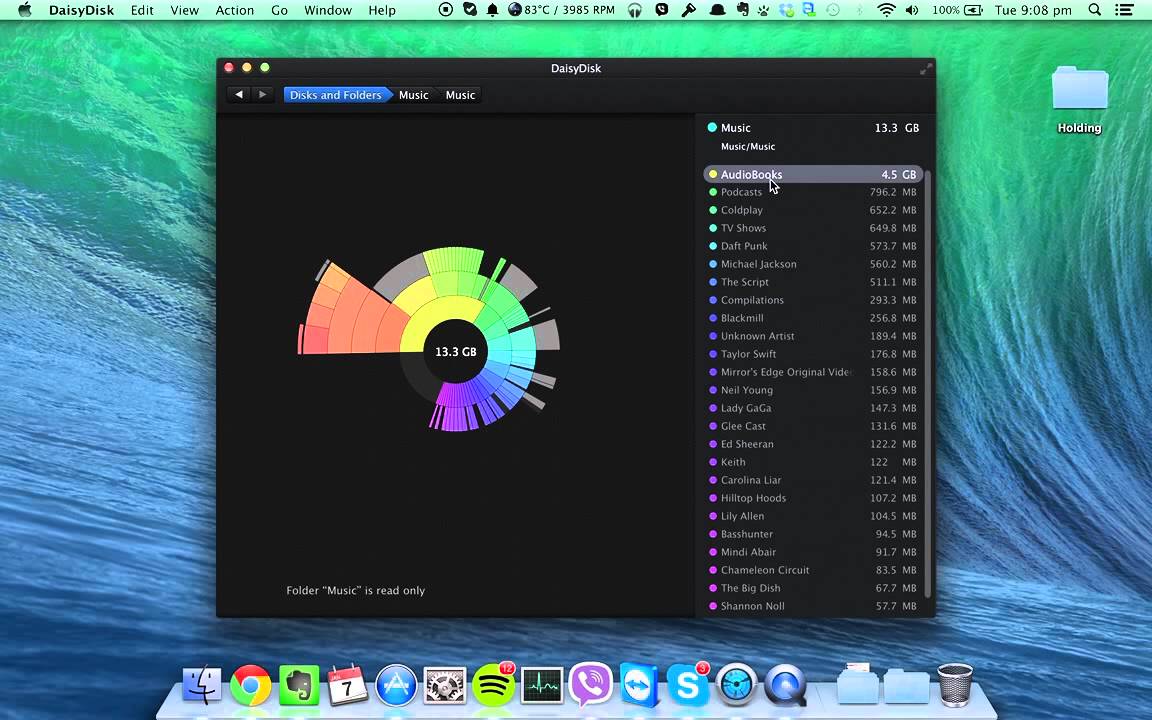Select the Blackmill folder row

tap(813, 318)
